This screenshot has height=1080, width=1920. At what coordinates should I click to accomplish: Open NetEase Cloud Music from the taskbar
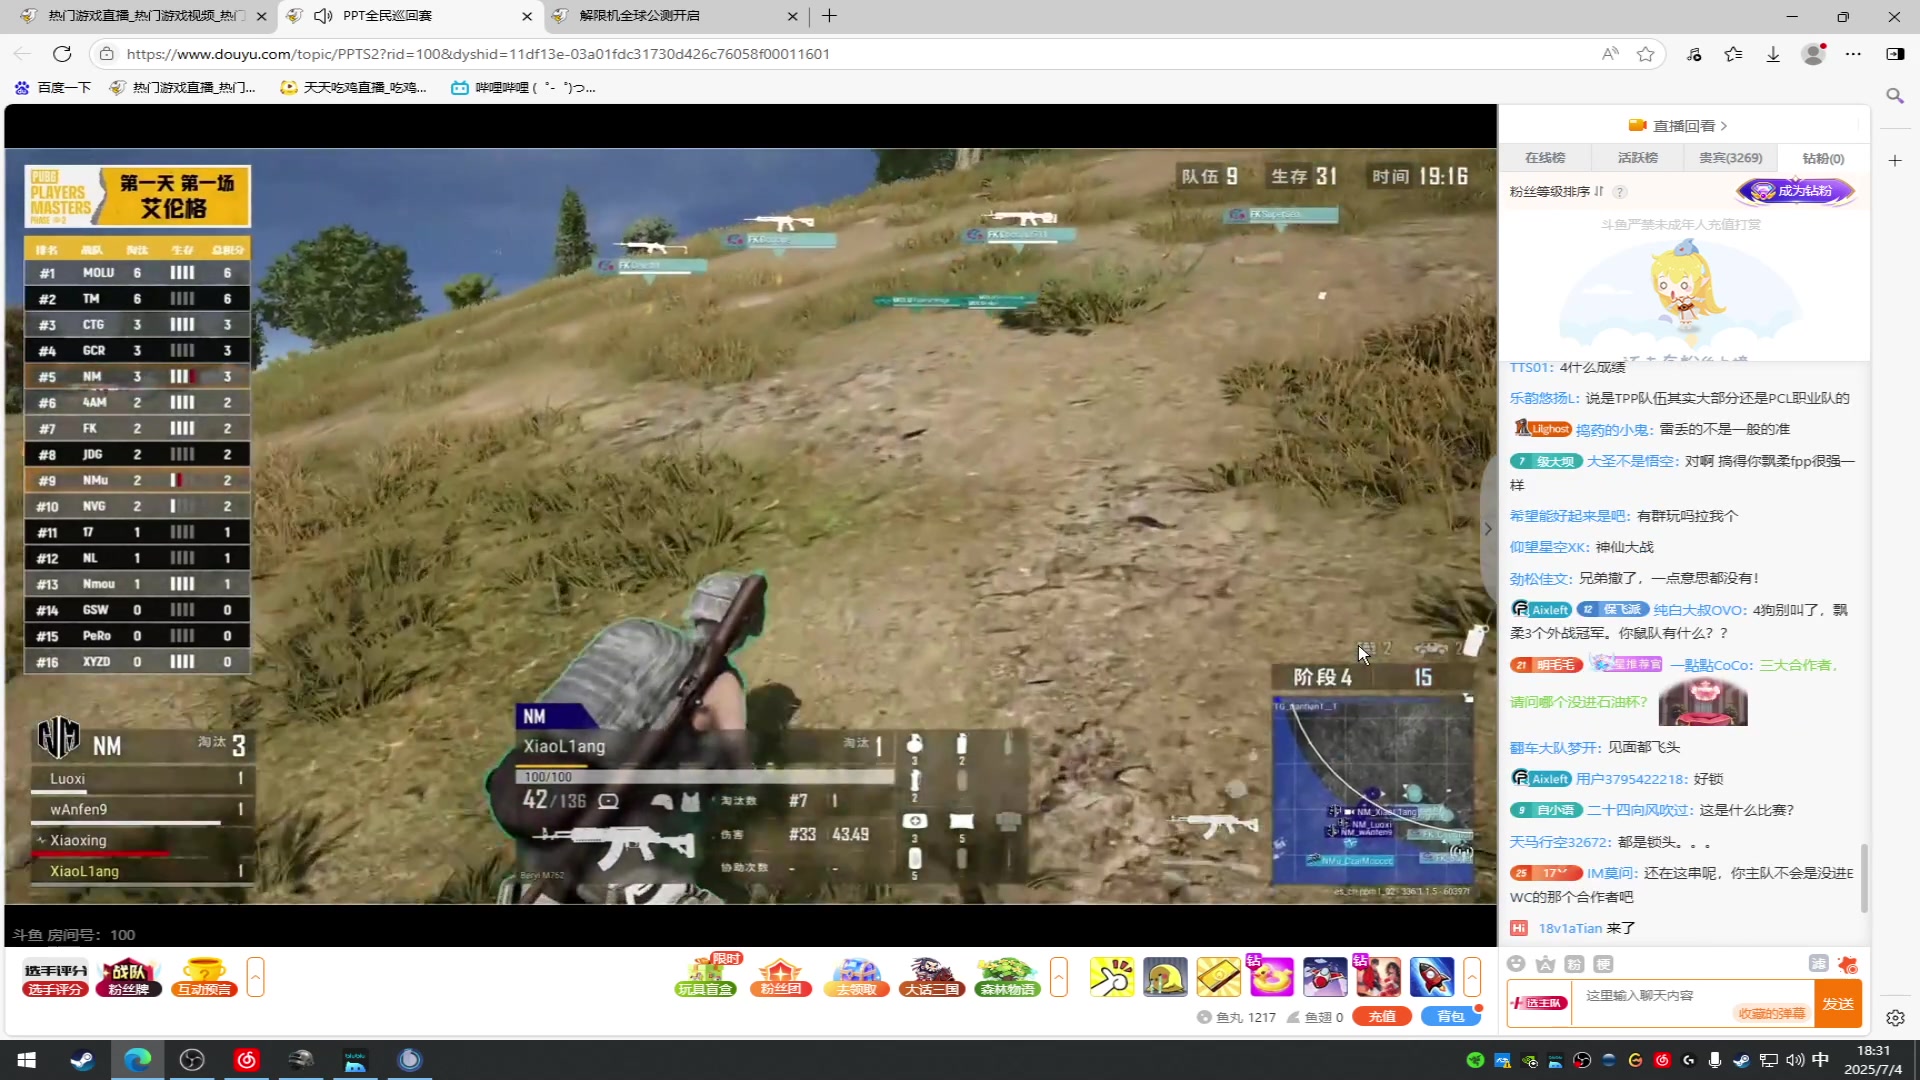click(x=246, y=1060)
